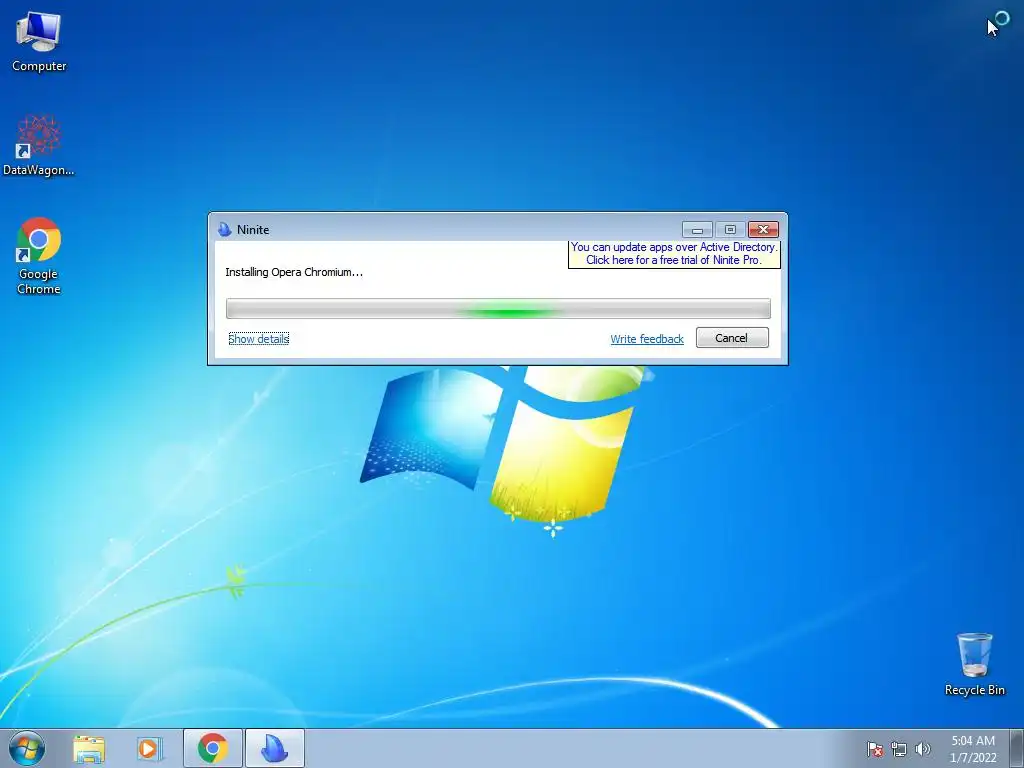
Task: Select the DataWagon desktop shortcut
Action: 39,146
